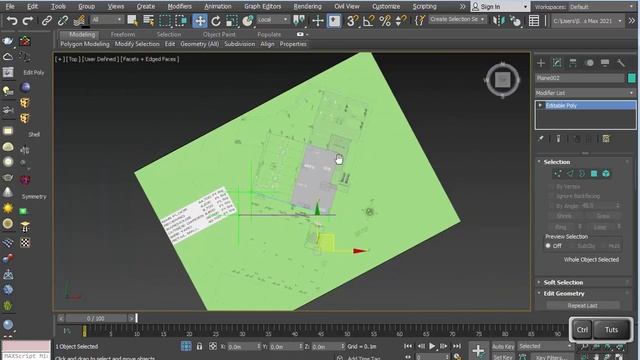Open the Geometry (All) ribbon panel
Screen dimensions: 640x360
pos(200,44)
